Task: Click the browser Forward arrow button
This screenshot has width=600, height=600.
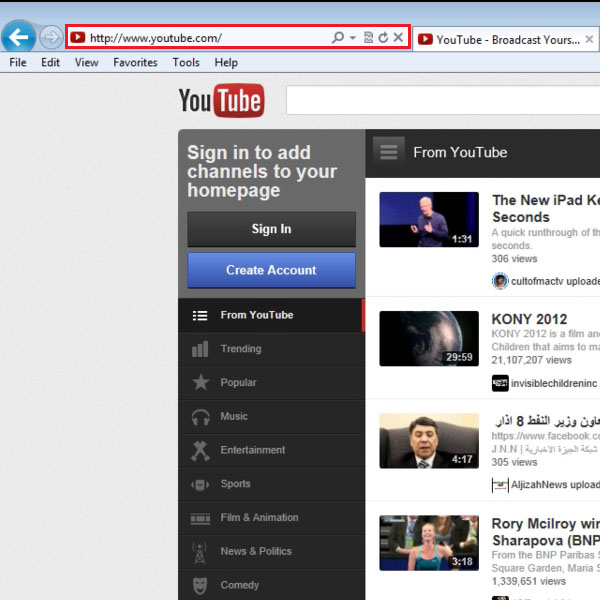Action: pyautogui.click(x=51, y=38)
